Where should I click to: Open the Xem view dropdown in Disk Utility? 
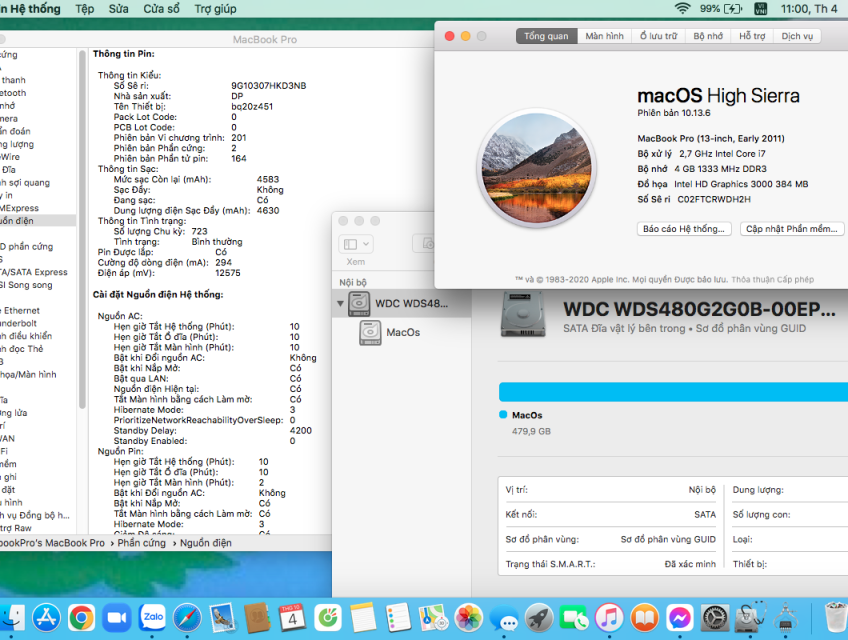pos(356,244)
